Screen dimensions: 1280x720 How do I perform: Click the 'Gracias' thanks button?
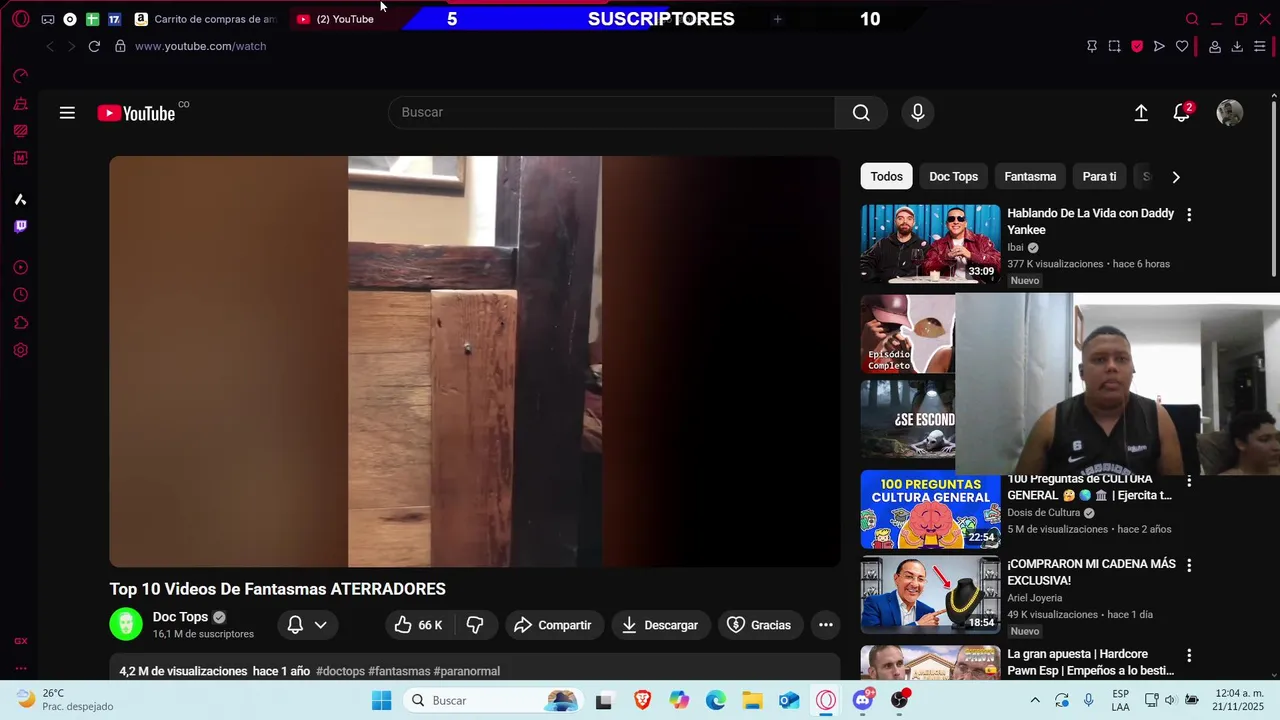click(x=759, y=625)
